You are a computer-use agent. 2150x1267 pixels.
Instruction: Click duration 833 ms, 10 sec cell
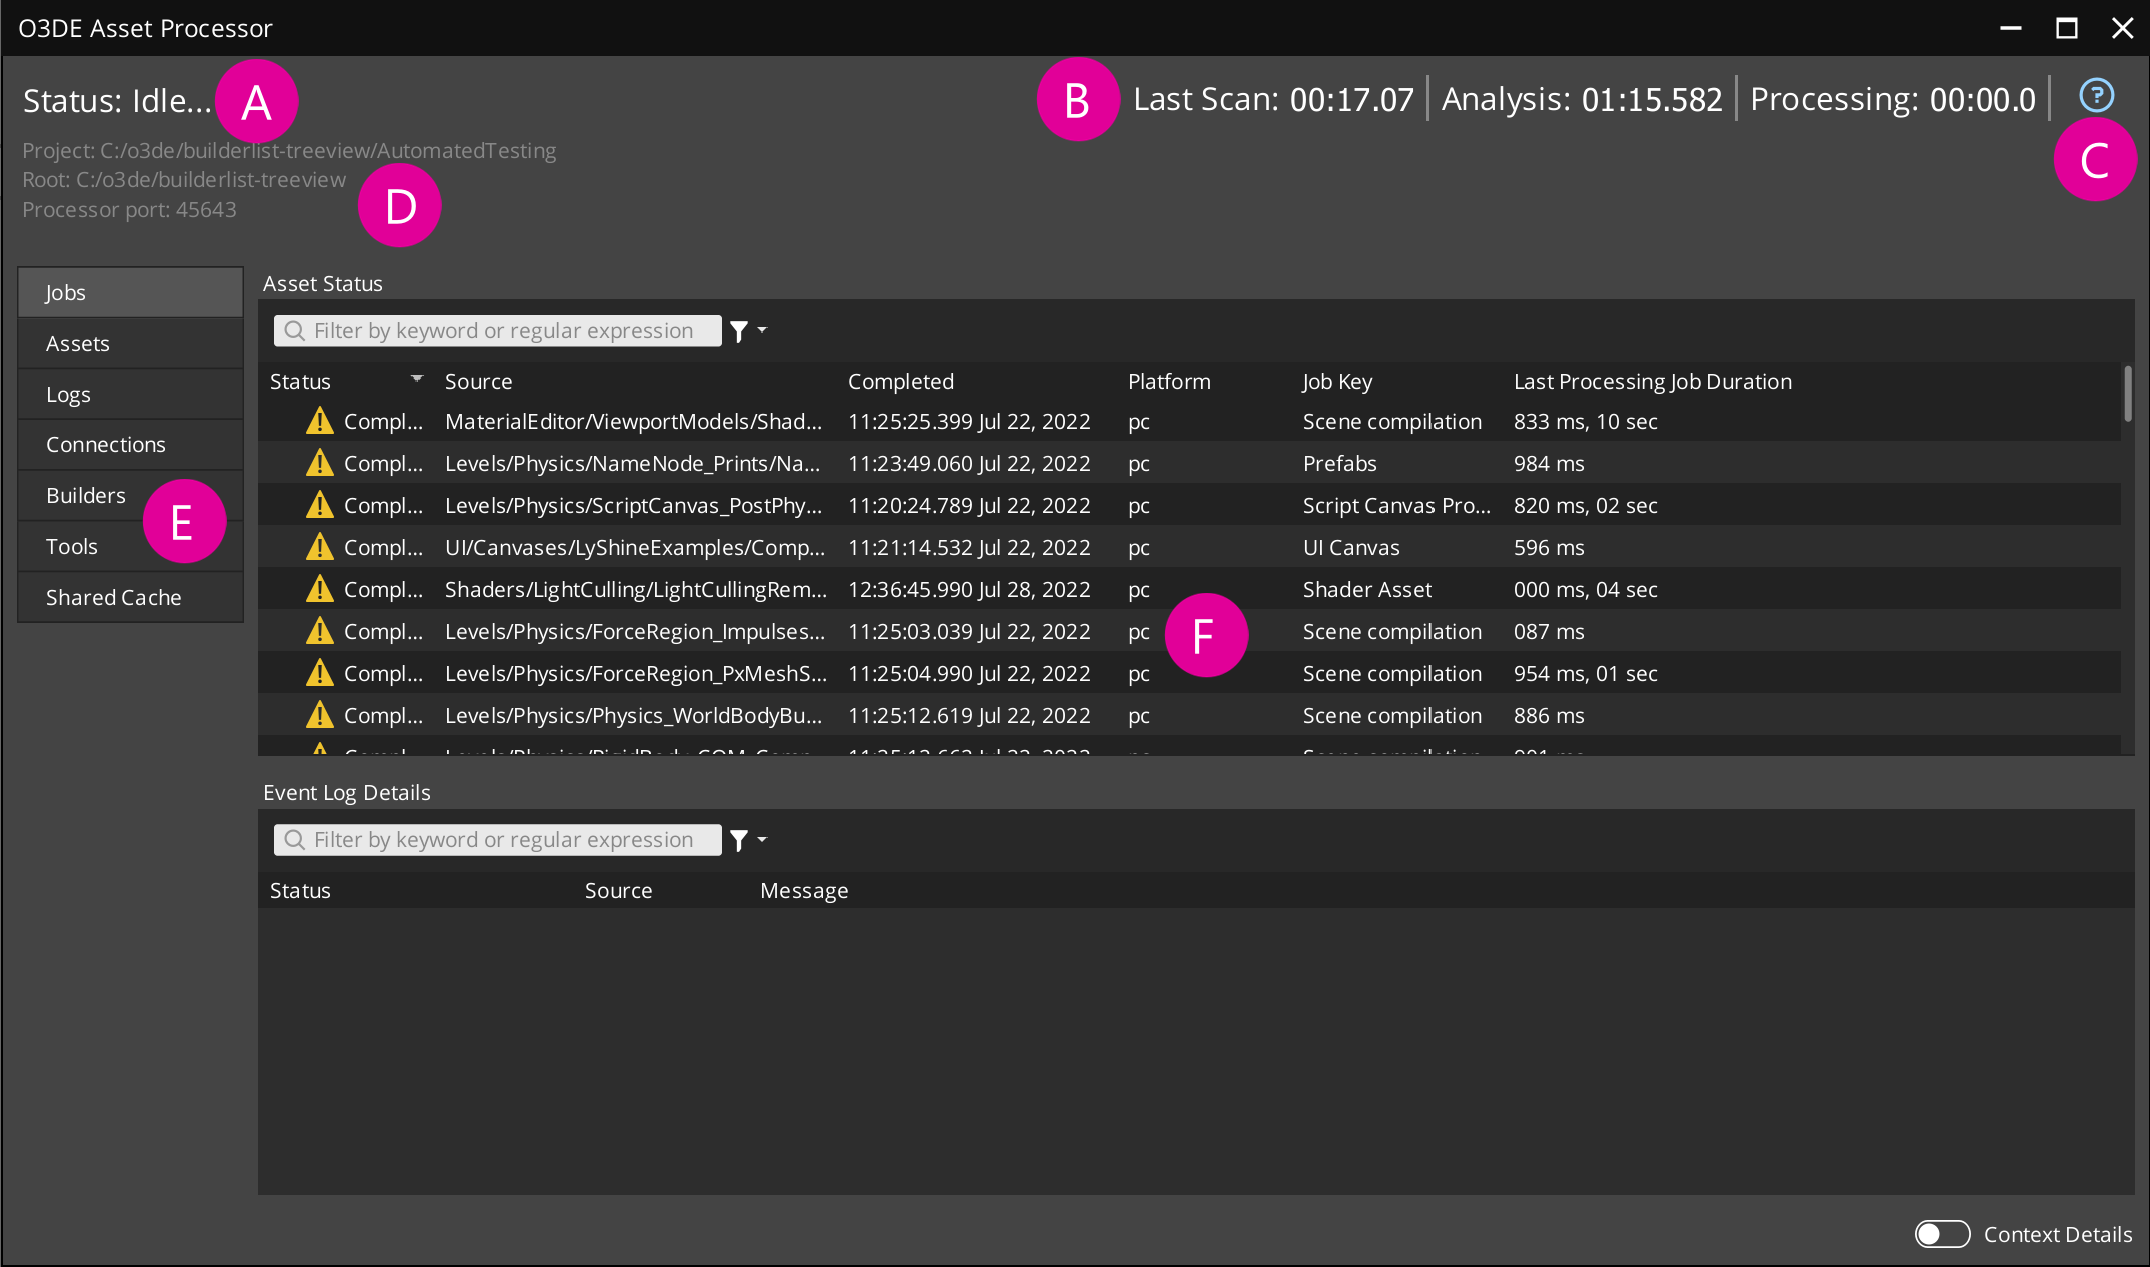[x=1585, y=421]
